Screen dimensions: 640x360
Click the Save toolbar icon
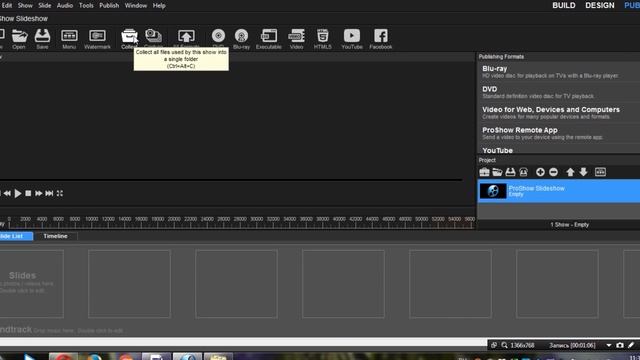pyautogui.click(x=42, y=39)
